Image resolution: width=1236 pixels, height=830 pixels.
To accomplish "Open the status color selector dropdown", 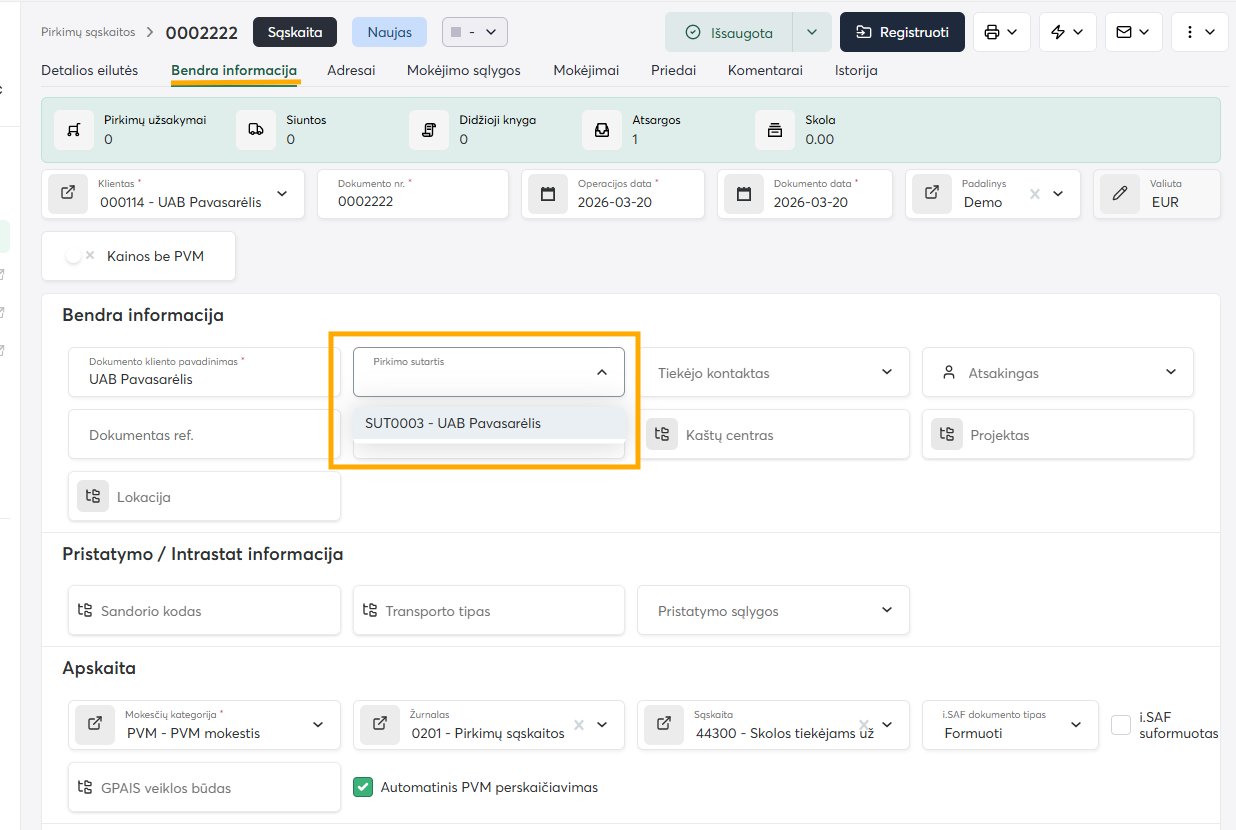I will (x=475, y=32).
